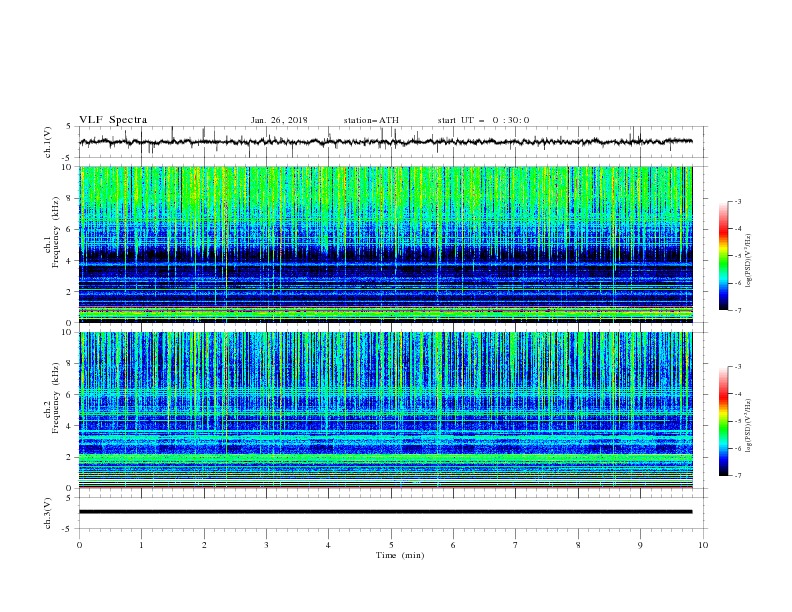This screenshot has height=612, width=792.
Task: Click the ch.2 spectrogram color scale bar
Action: [x=724, y=421]
